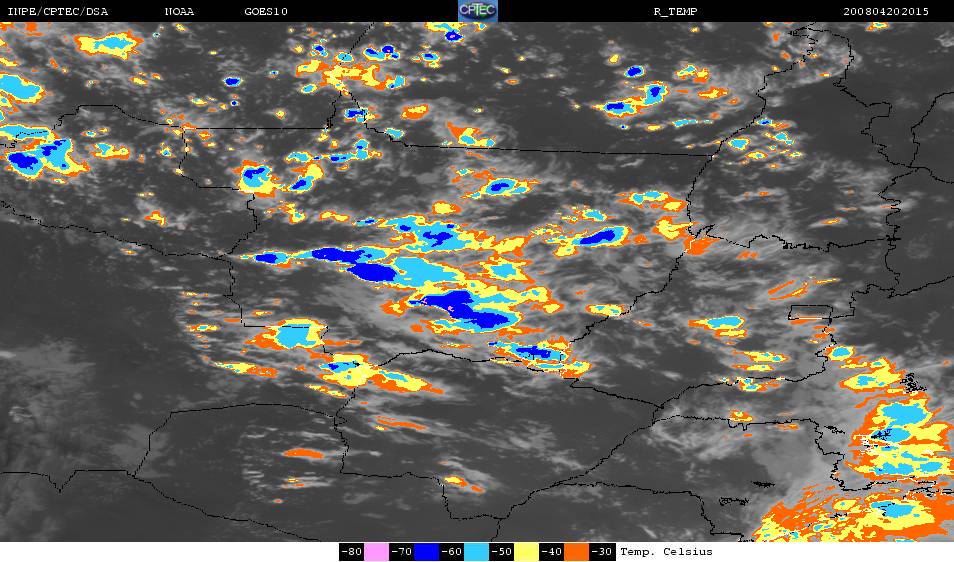The image size is (954, 562).
Task: Select the Temp. Celsius legend caption
Action: click(666, 552)
